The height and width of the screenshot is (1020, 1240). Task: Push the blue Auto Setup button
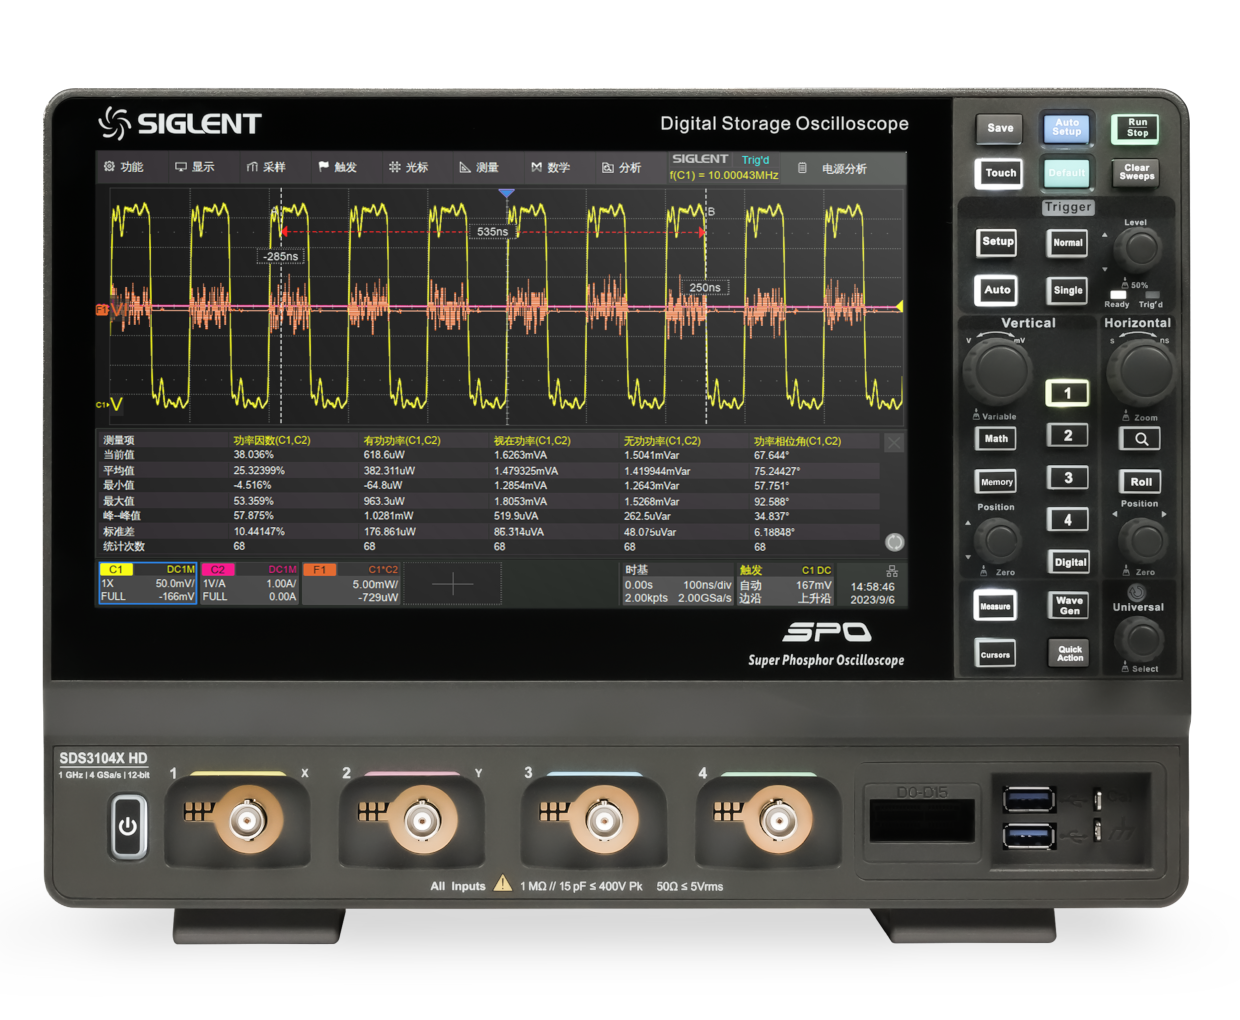[x=1067, y=128]
